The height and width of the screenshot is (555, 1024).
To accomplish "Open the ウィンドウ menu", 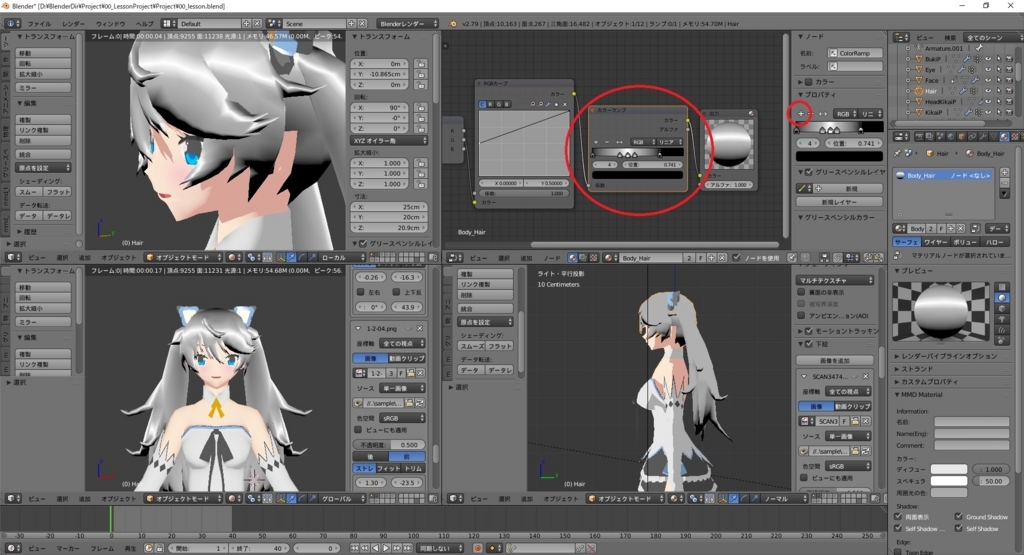I will tap(110, 24).
